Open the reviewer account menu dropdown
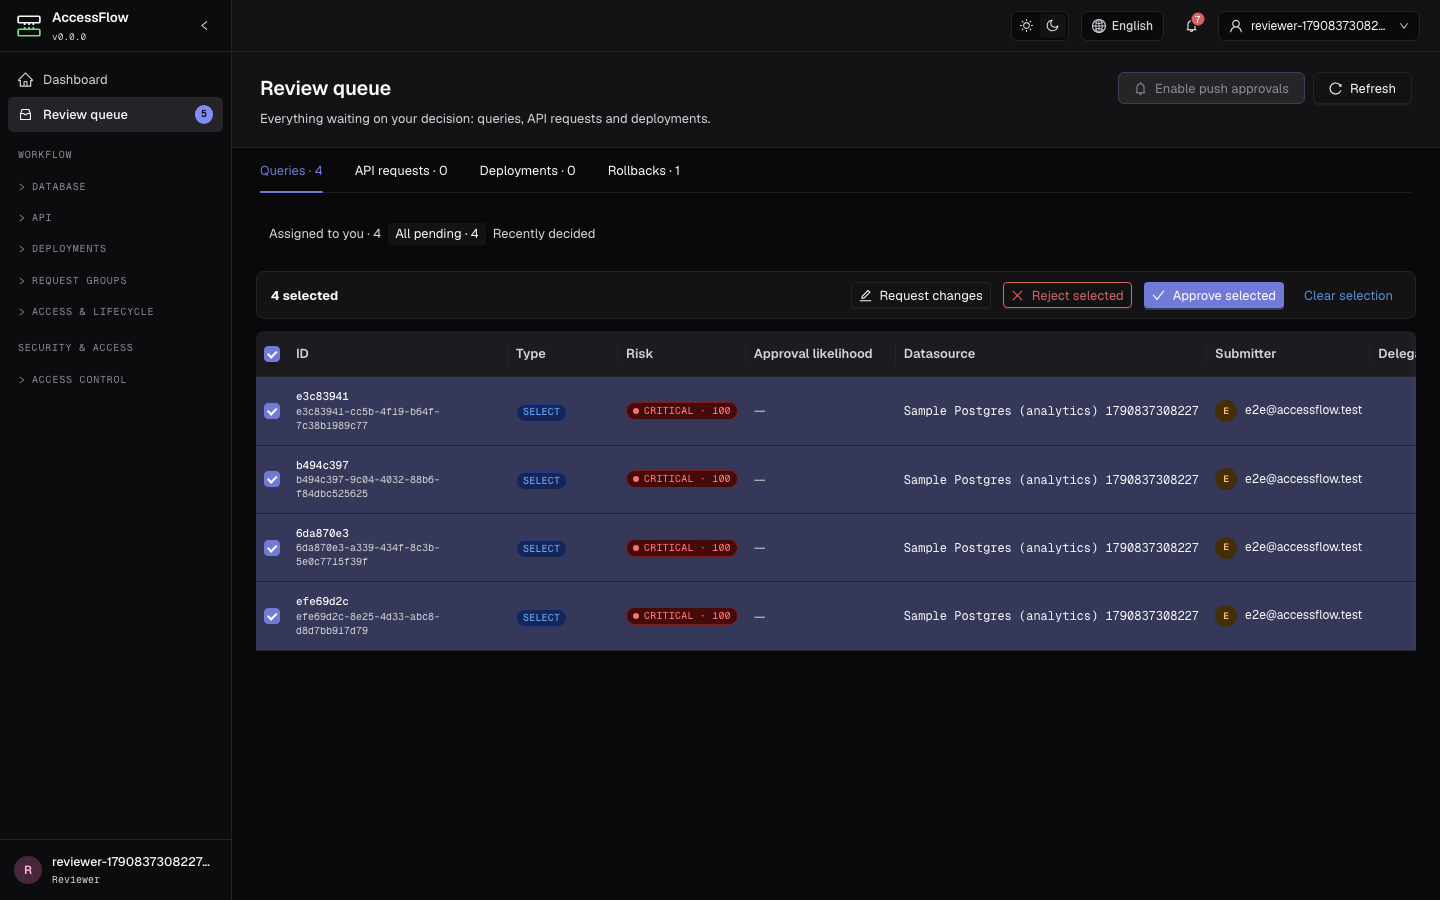This screenshot has width=1440, height=900. point(1319,26)
